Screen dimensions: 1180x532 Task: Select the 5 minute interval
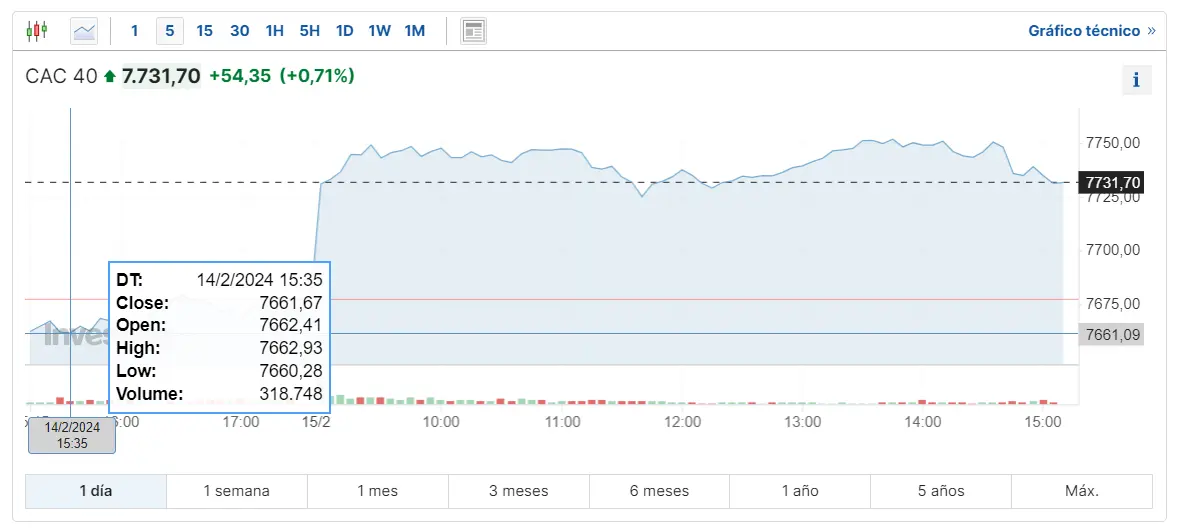point(169,31)
